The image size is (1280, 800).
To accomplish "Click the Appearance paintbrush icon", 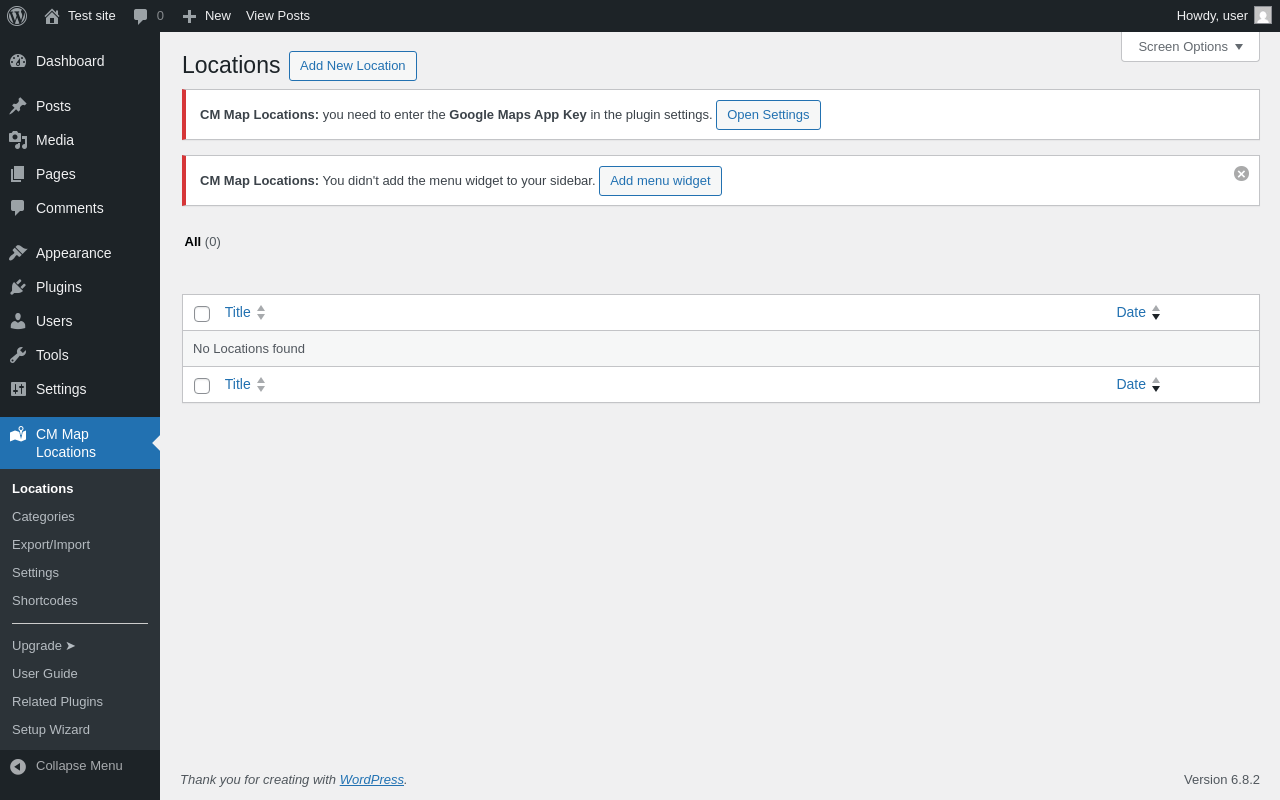I will [x=18, y=253].
